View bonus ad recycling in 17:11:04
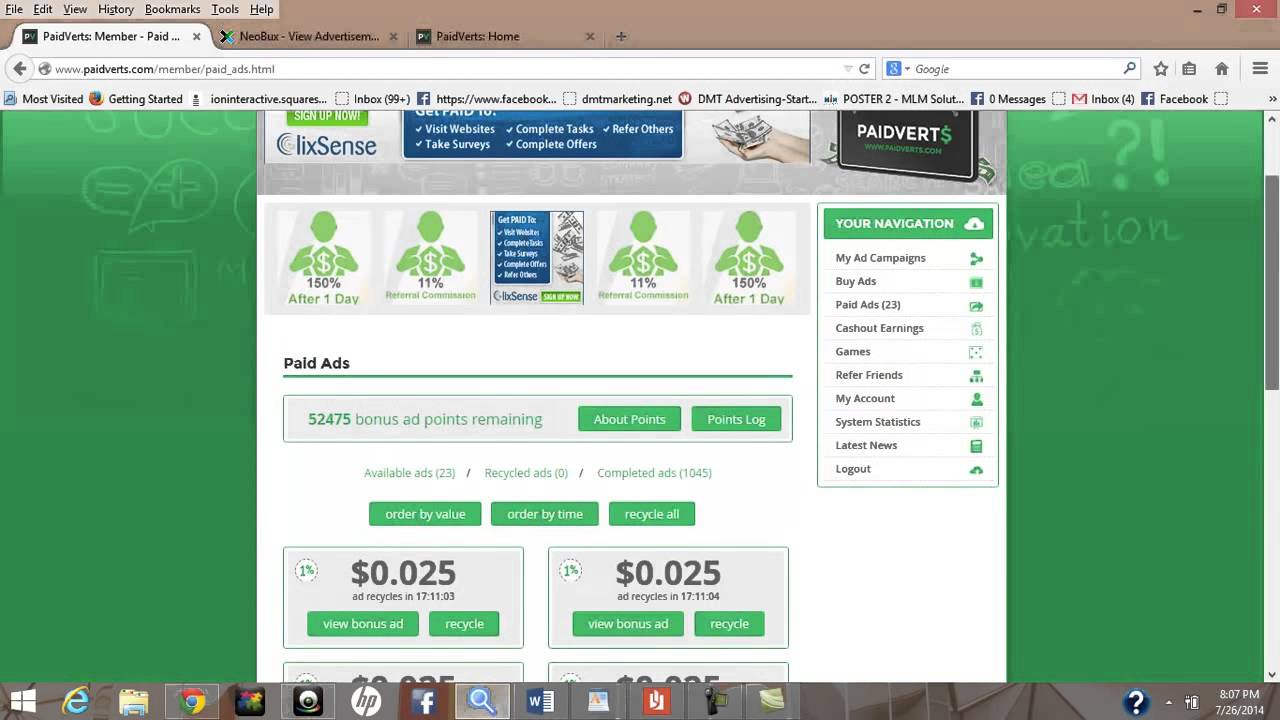This screenshot has width=1280, height=720. pos(628,624)
